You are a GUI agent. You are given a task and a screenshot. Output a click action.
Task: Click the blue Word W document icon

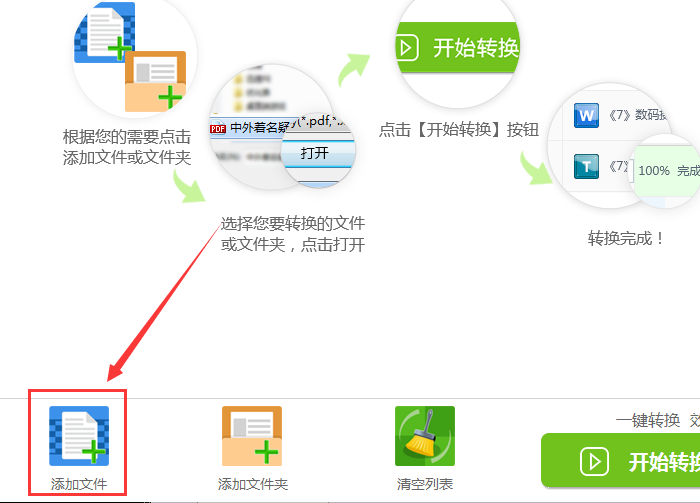[586, 116]
